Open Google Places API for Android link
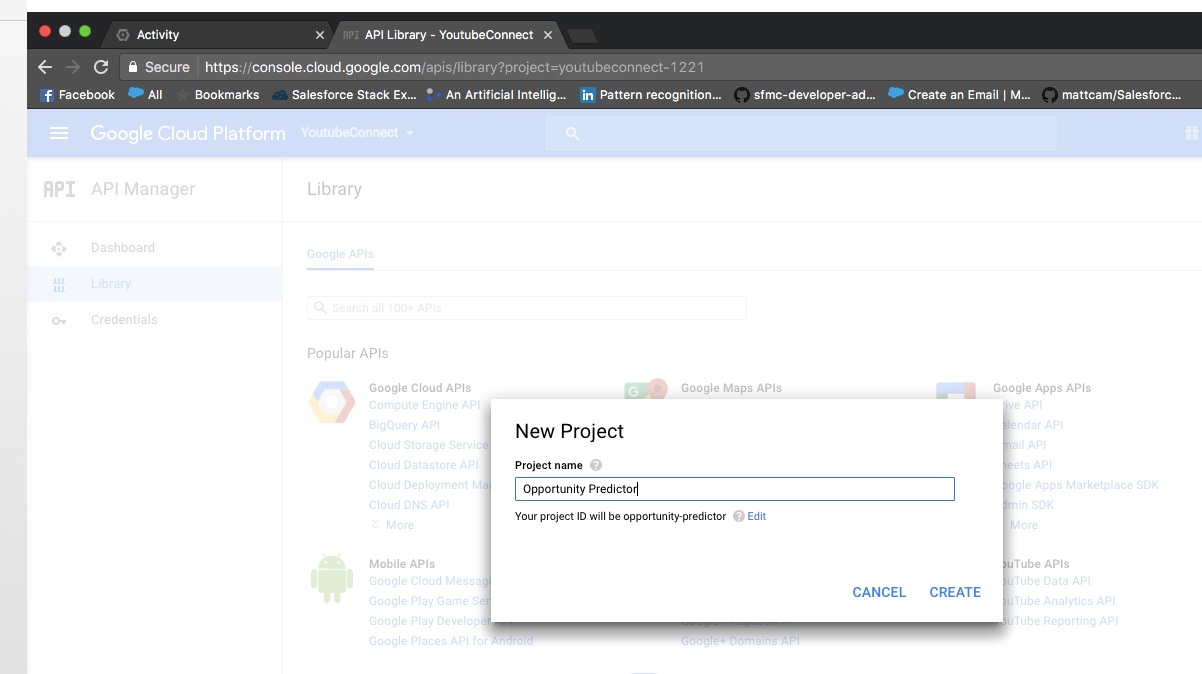Image resolution: width=1202 pixels, height=674 pixels. (x=451, y=641)
